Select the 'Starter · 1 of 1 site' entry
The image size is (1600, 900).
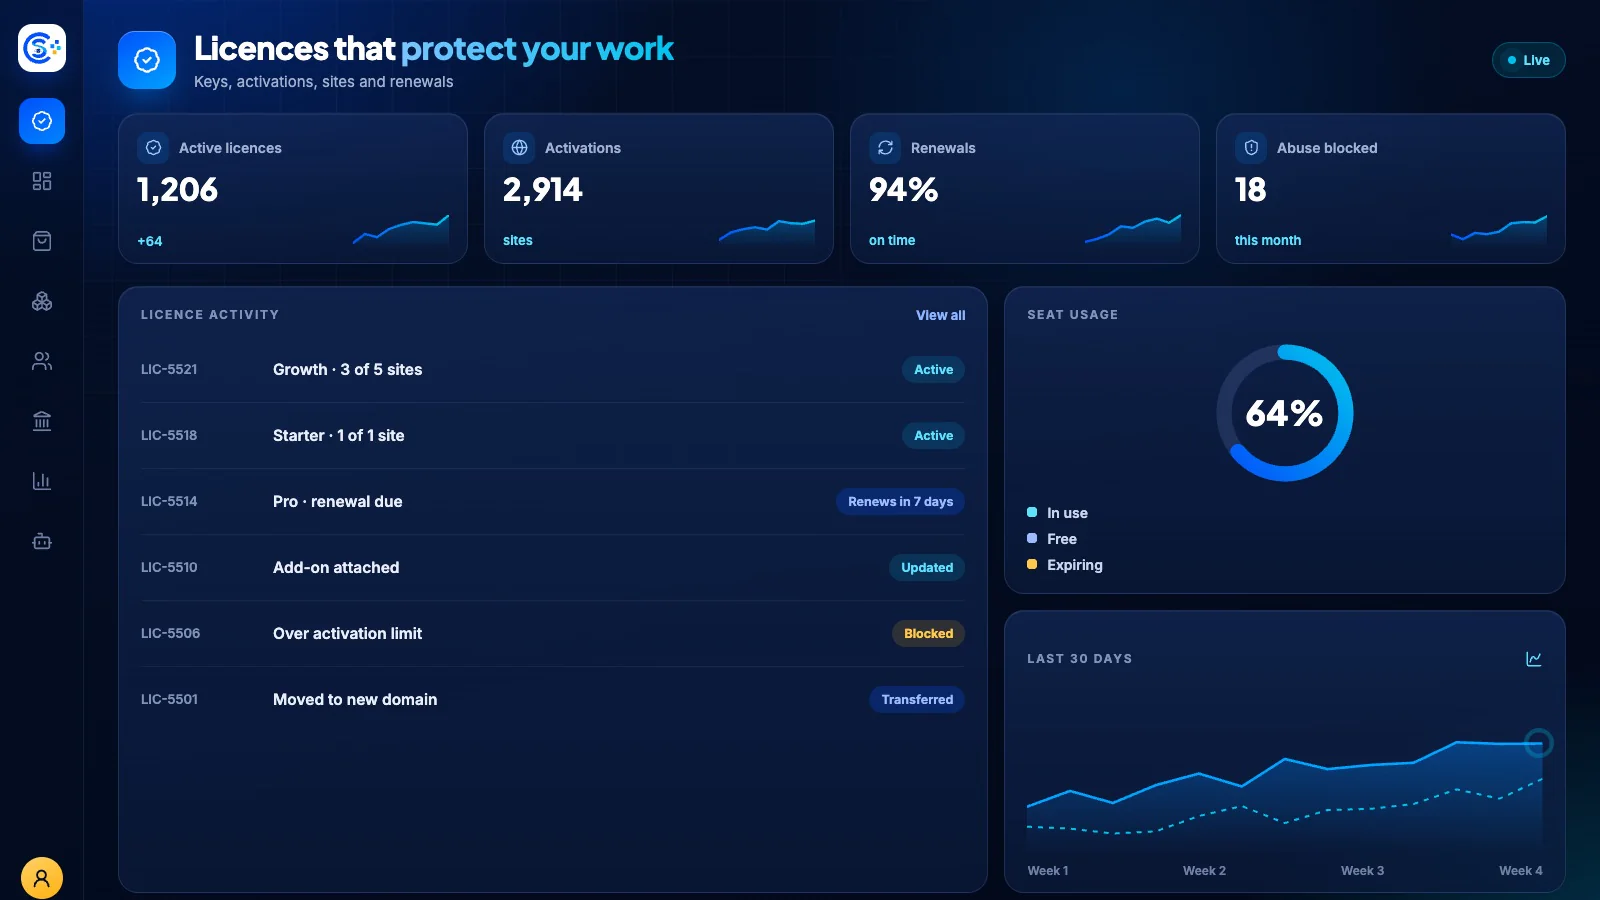(339, 436)
